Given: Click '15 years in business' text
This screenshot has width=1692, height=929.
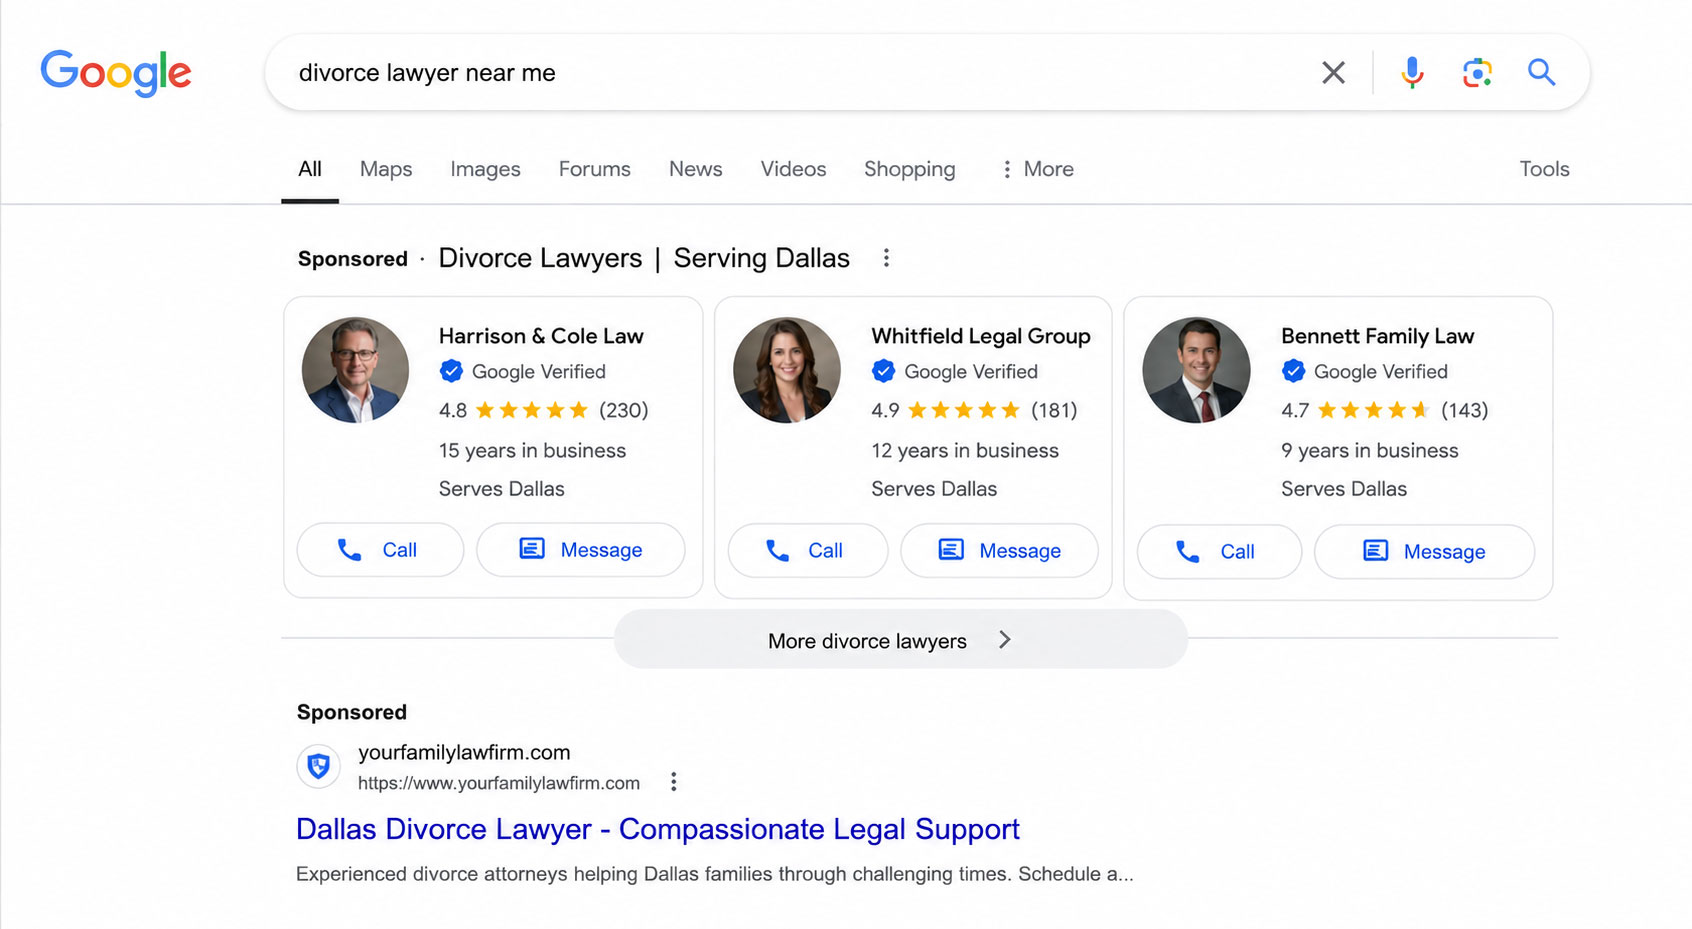Looking at the screenshot, I should click(x=532, y=451).
